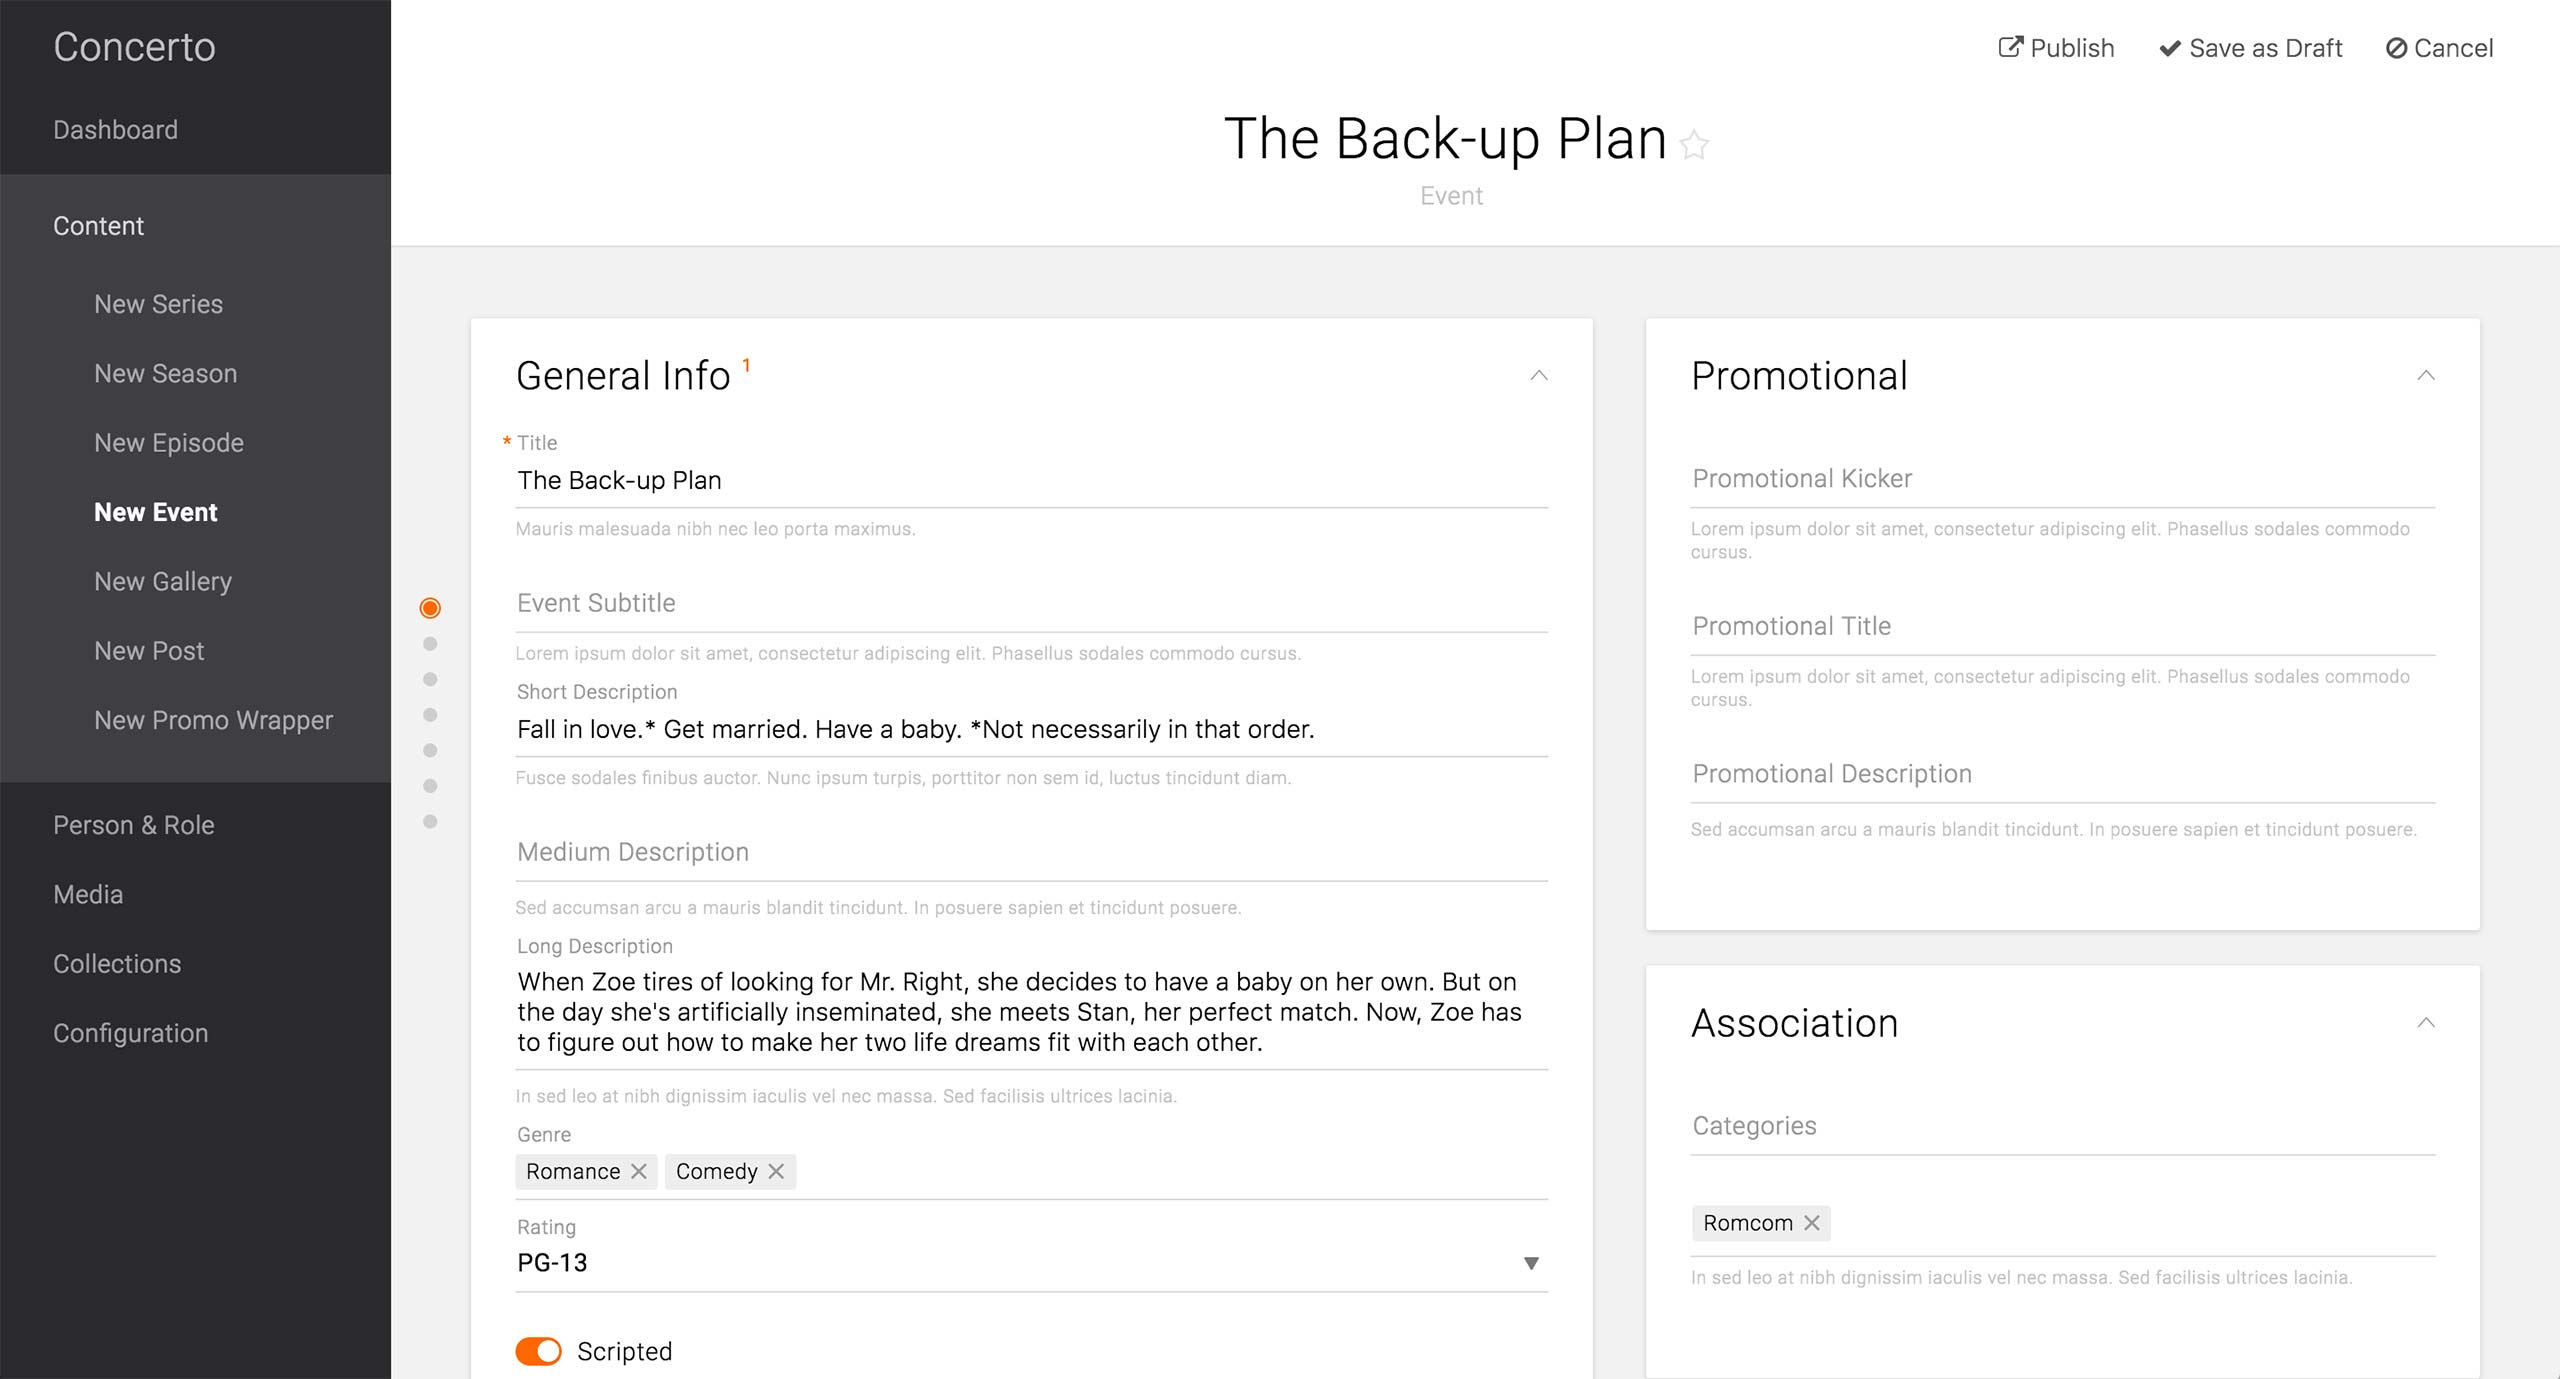The height and width of the screenshot is (1379, 2560).
Task: Collapse the Association panel
Action: (x=2425, y=1023)
